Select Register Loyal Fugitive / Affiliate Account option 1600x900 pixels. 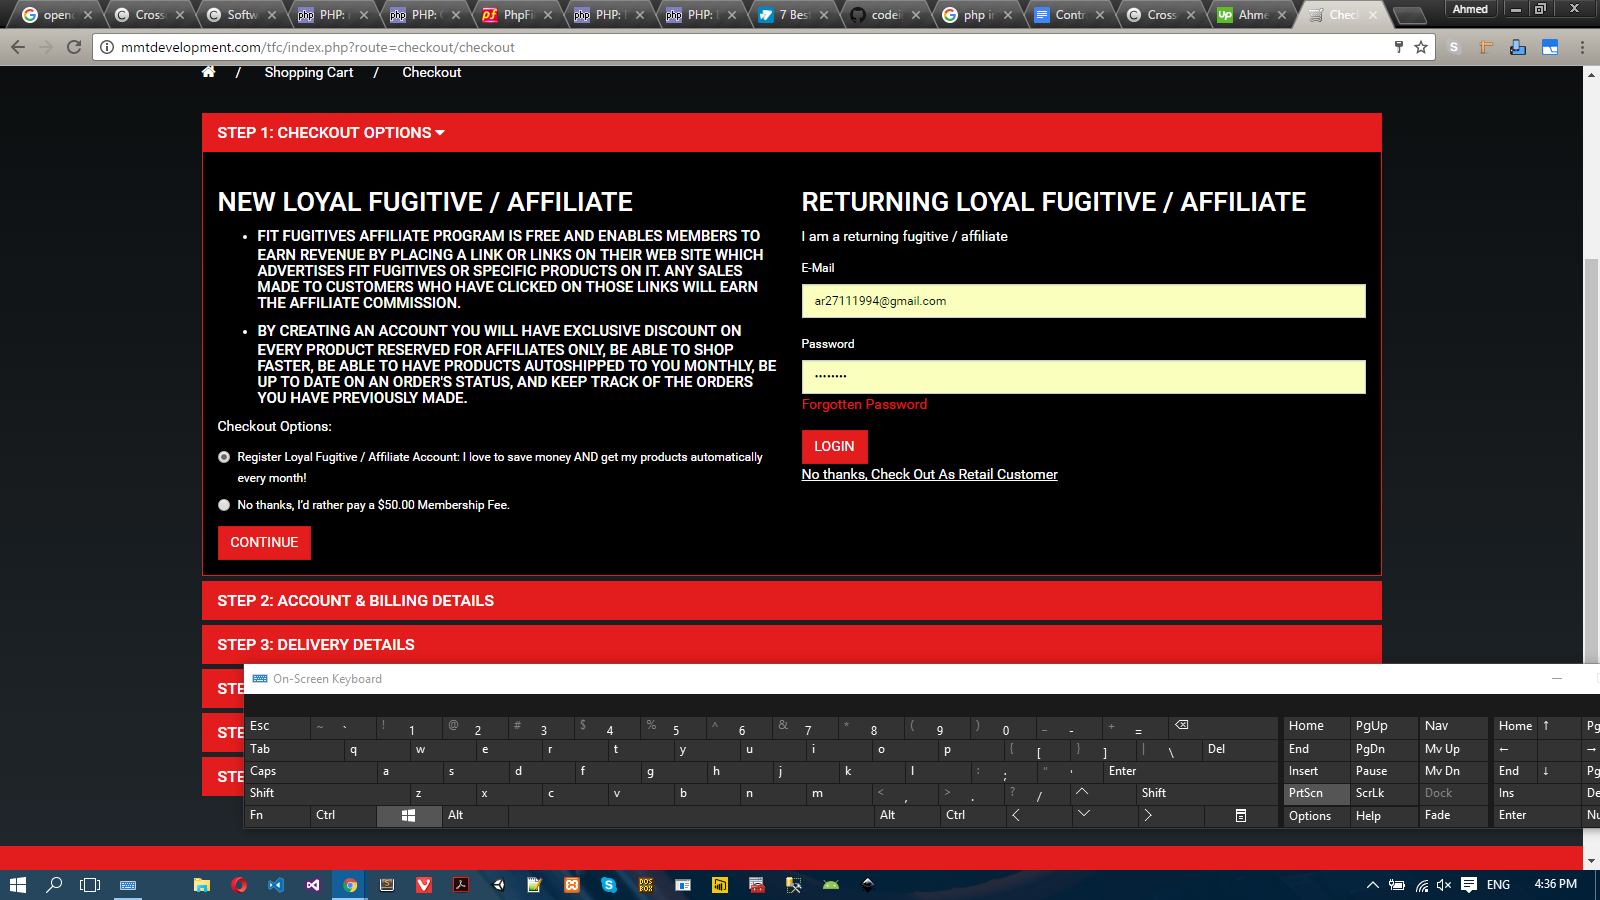[x=224, y=457]
